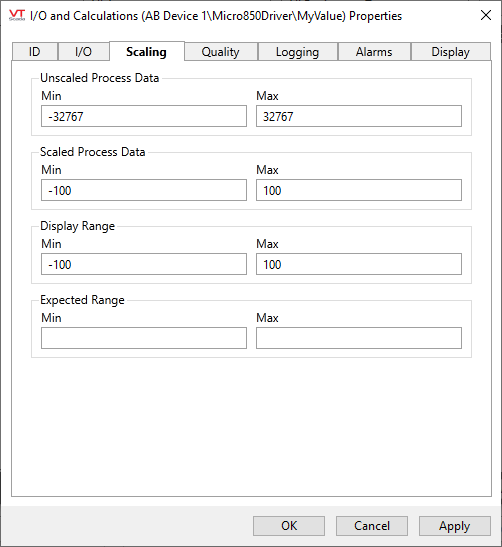
Task: Click the VTScada logo icon in title bar
Action: click(x=17, y=15)
